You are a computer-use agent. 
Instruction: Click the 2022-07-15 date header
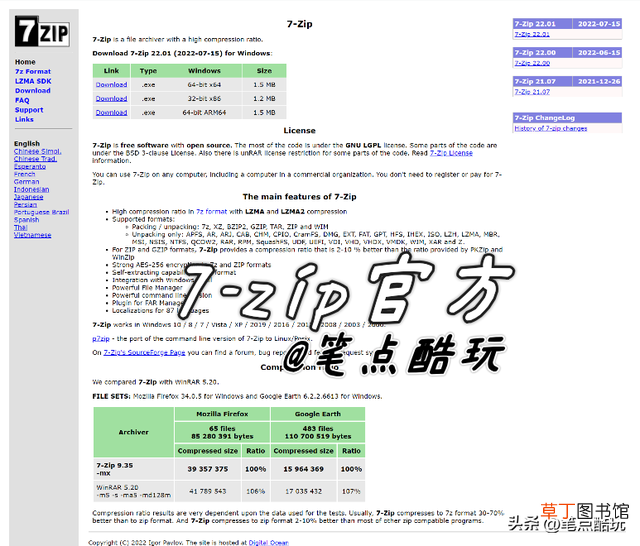(597, 24)
